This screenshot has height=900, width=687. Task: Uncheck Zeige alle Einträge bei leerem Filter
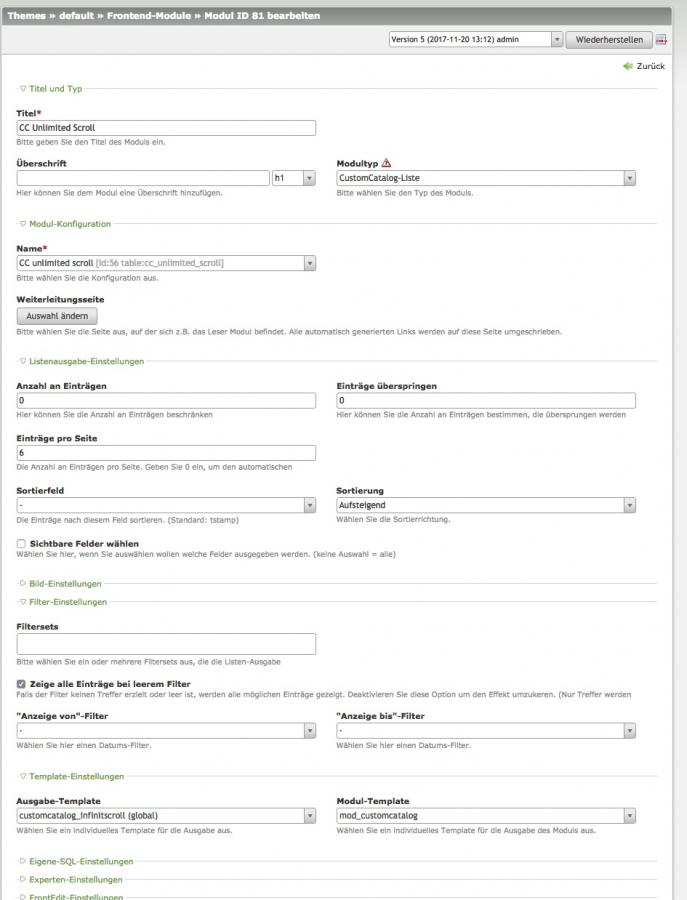click(x=22, y=684)
